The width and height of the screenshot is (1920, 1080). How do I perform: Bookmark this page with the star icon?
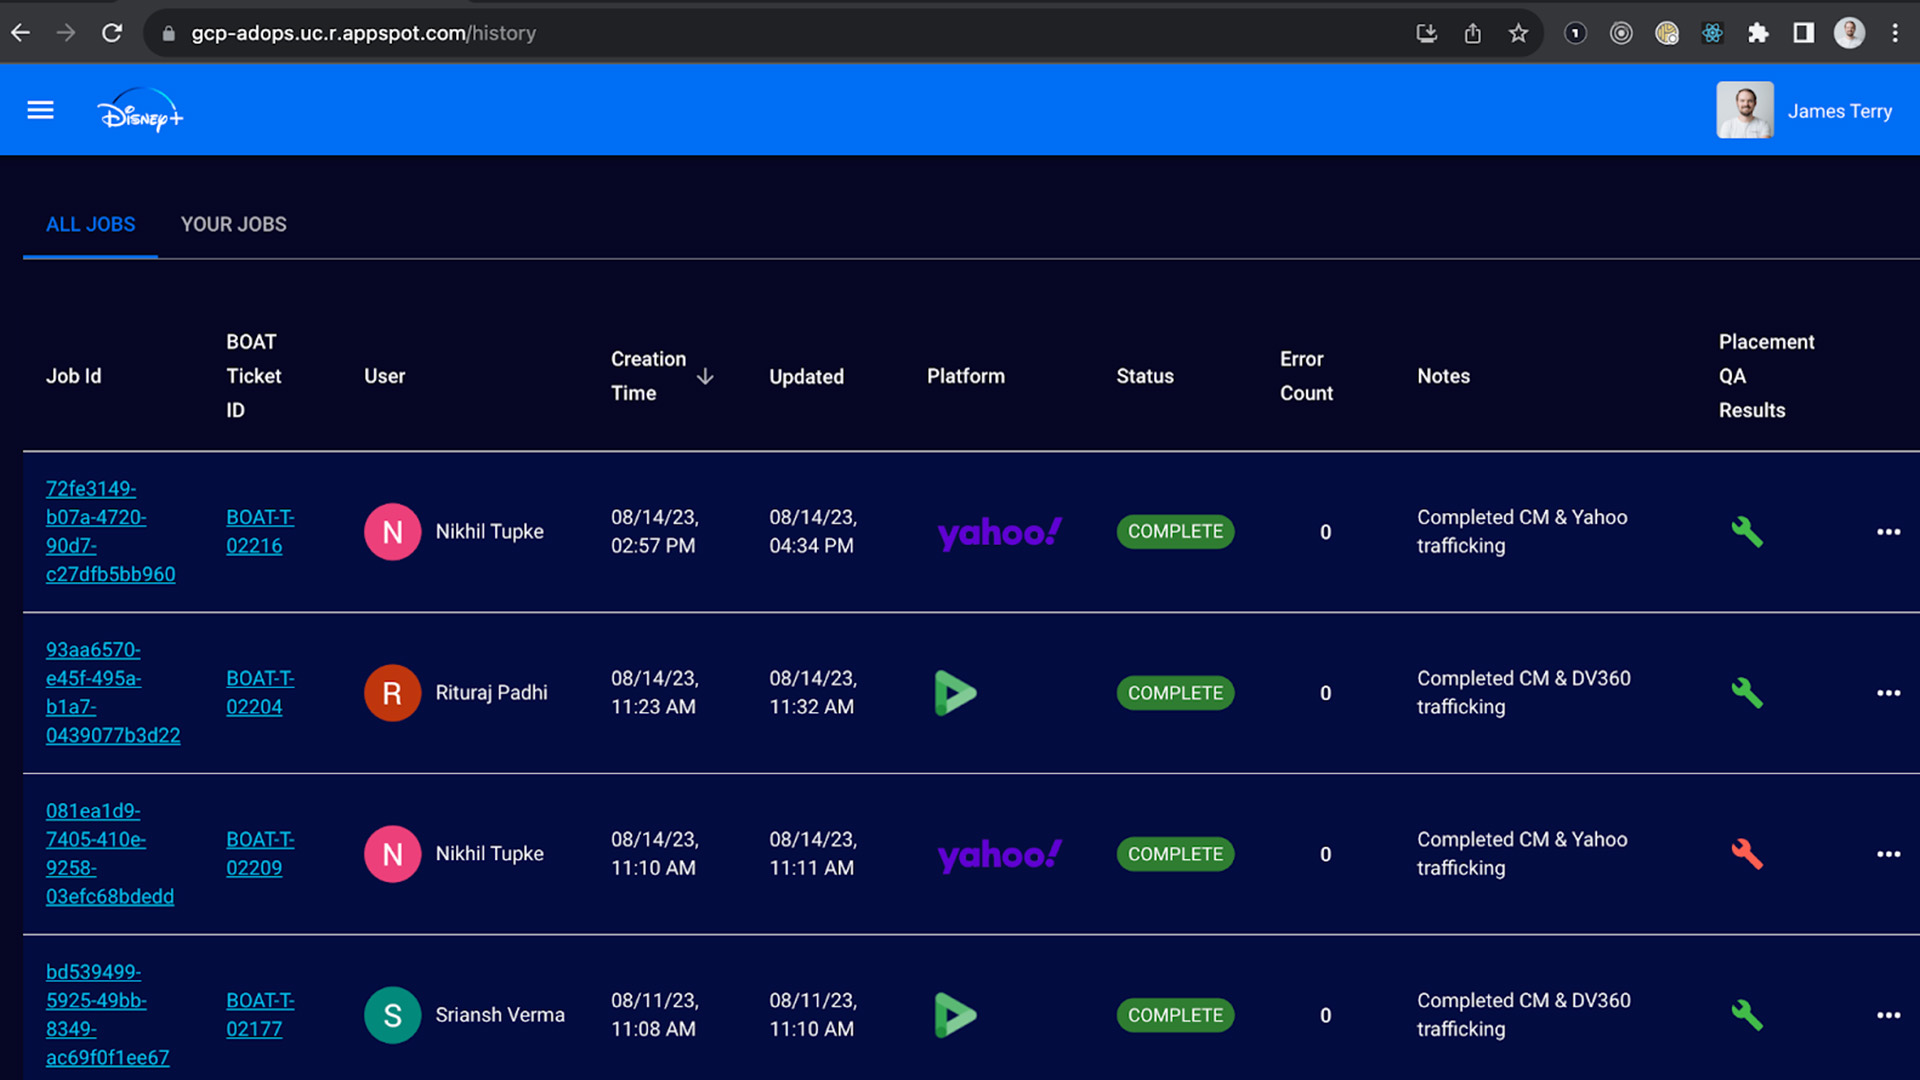[1518, 33]
